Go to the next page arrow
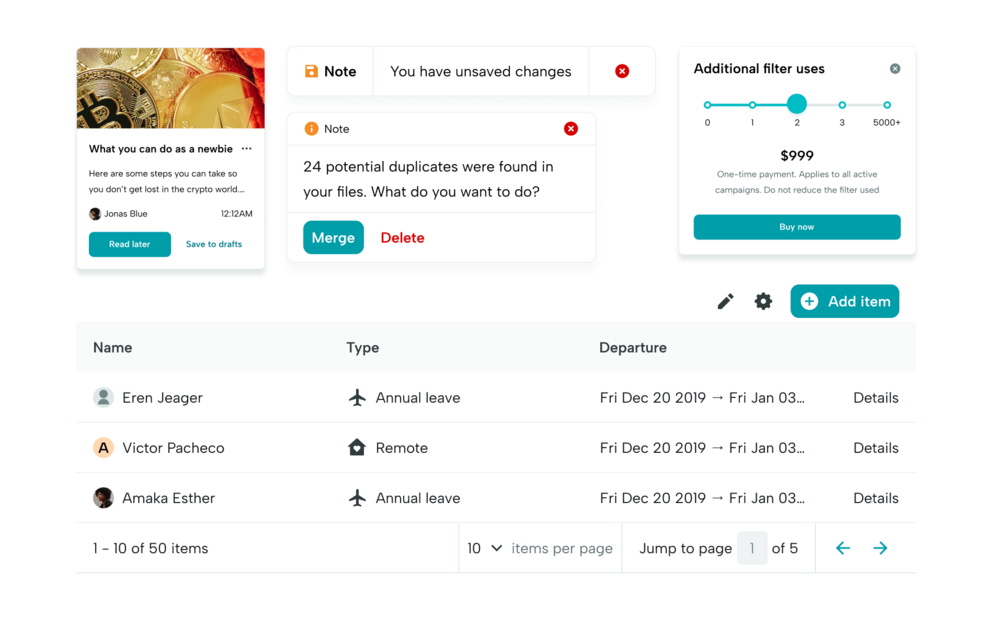The height and width of the screenshot is (639, 1005). coord(880,548)
